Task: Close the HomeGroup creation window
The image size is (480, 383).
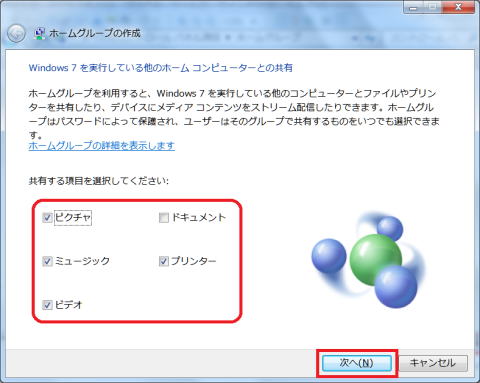Action: coord(458,6)
